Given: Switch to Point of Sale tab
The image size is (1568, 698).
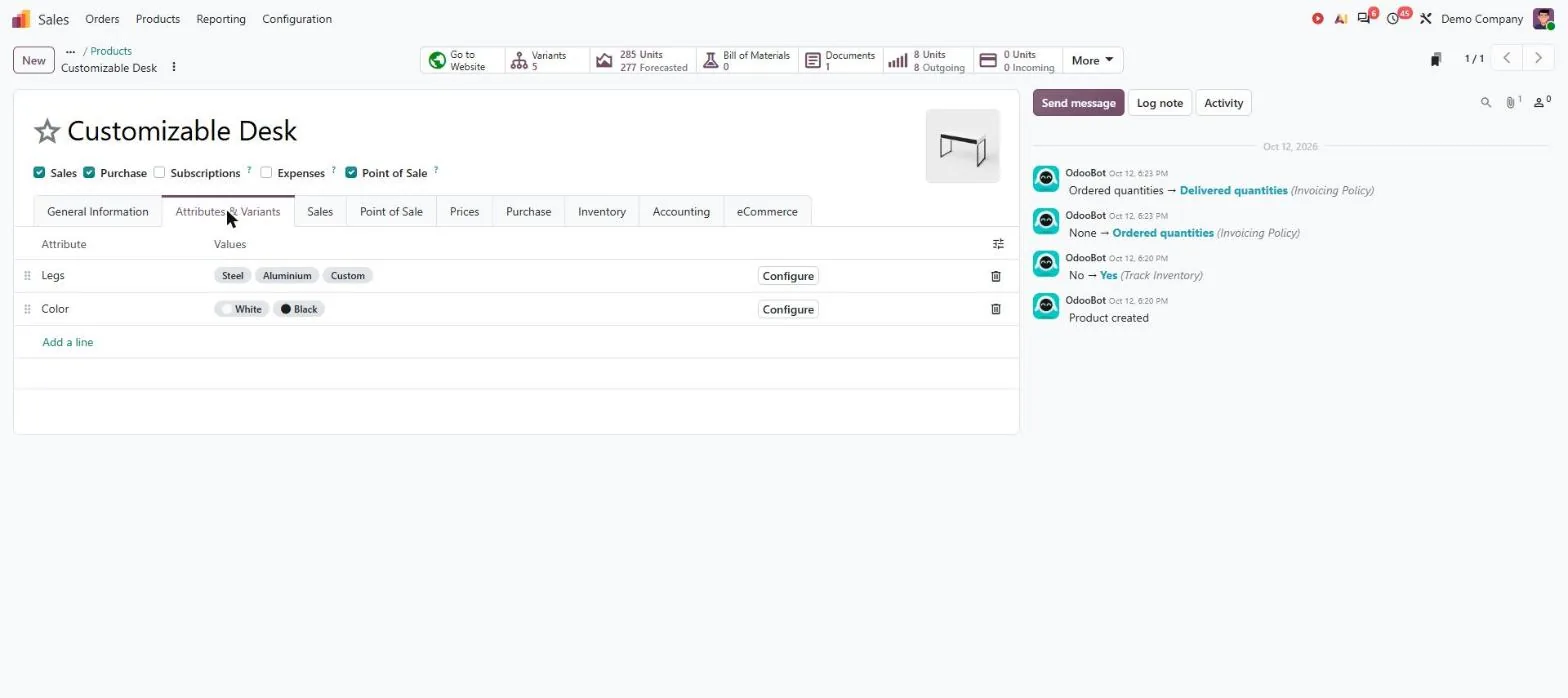Looking at the screenshot, I should [391, 211].
